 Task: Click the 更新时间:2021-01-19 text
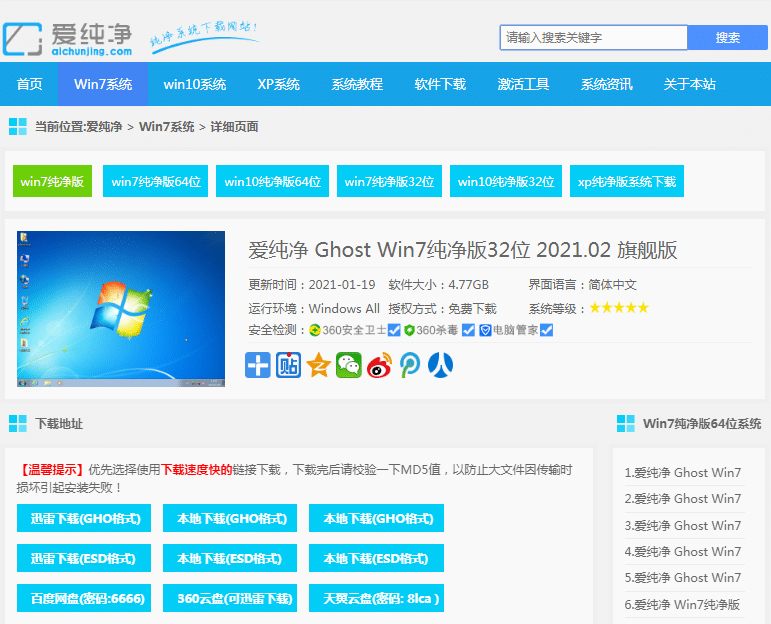click(312, 285)
